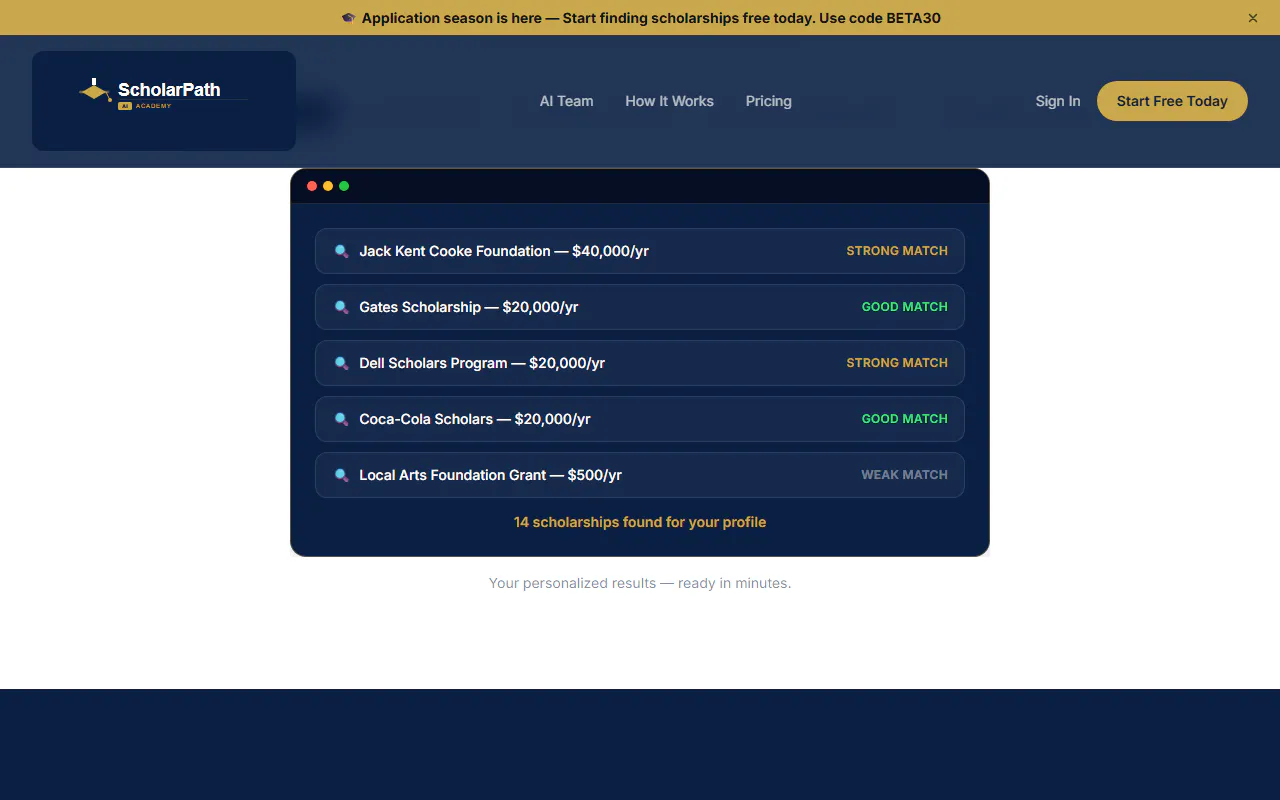Viewport: 1280px width, 800px height.
Task: Dismiss the promo banner with the X
Action: [1253, 18]
